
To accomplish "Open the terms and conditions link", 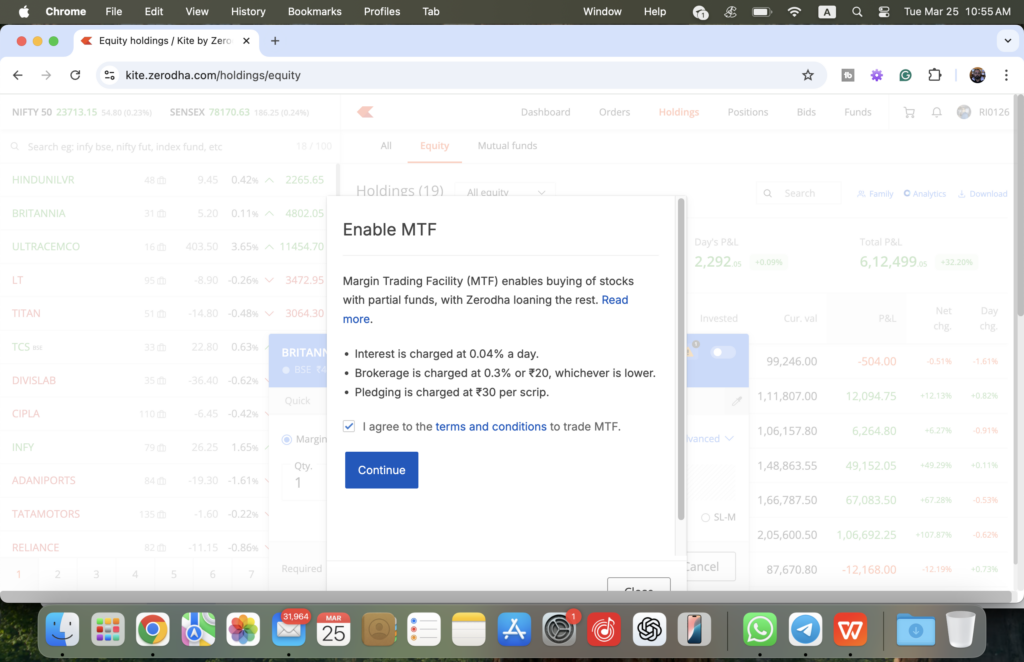I will point(490,426).
